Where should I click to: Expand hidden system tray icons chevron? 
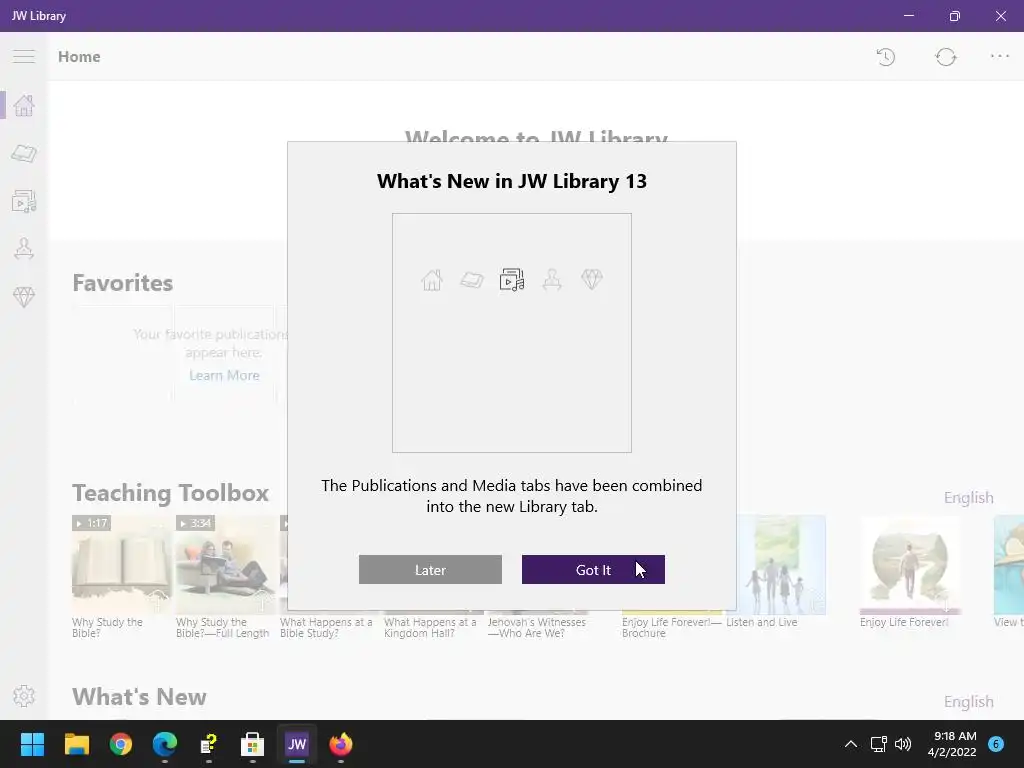(x=850, y=744)
